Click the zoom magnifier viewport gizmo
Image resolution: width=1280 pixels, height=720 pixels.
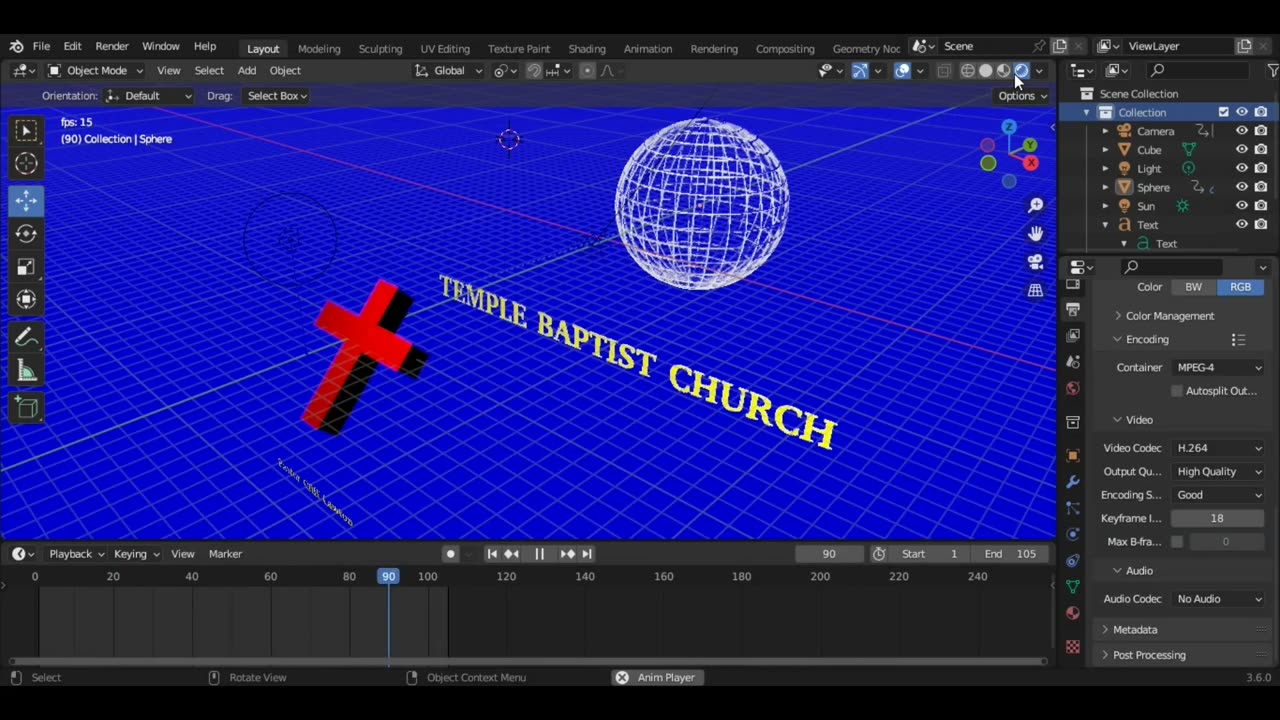coord(1035,205)
